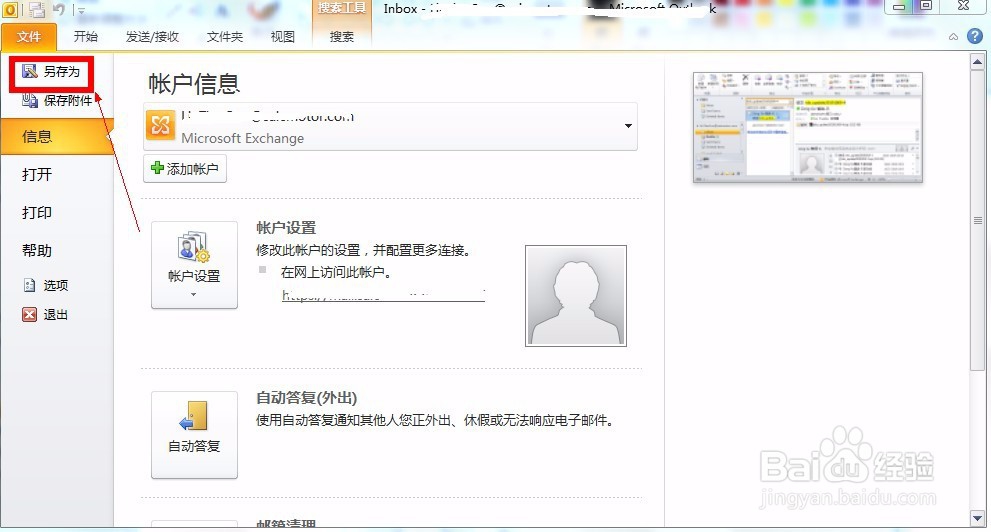Click the Outlook icon in title bar
Image resolution: width=991 pixels, height=532 pixels.
click(x=9, y=9)
